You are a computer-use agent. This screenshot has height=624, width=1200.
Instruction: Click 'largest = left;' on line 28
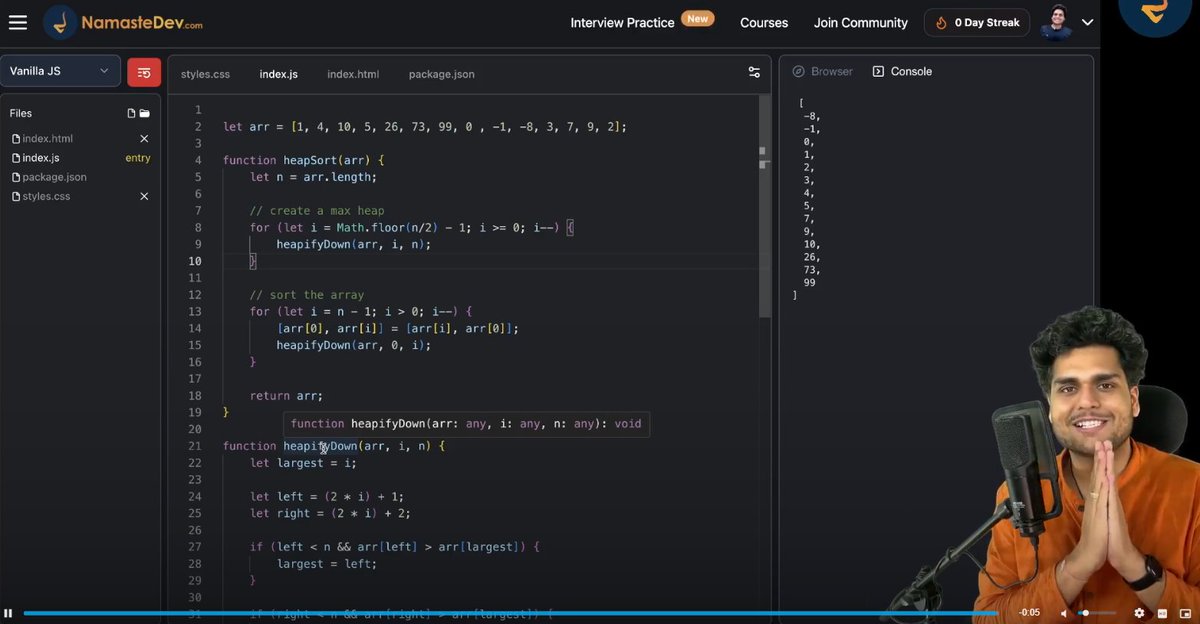(x=327, y=564)
